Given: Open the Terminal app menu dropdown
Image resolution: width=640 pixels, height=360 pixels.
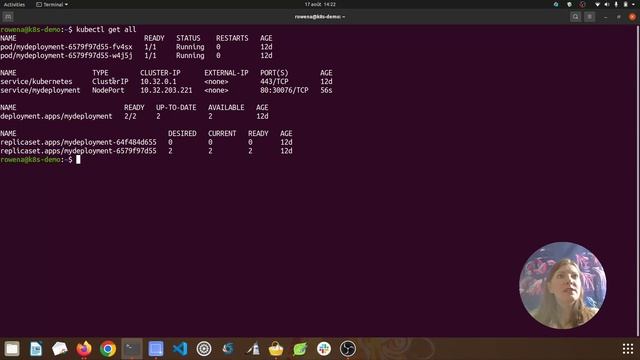Looking at the screenshot, I should 52,4.
